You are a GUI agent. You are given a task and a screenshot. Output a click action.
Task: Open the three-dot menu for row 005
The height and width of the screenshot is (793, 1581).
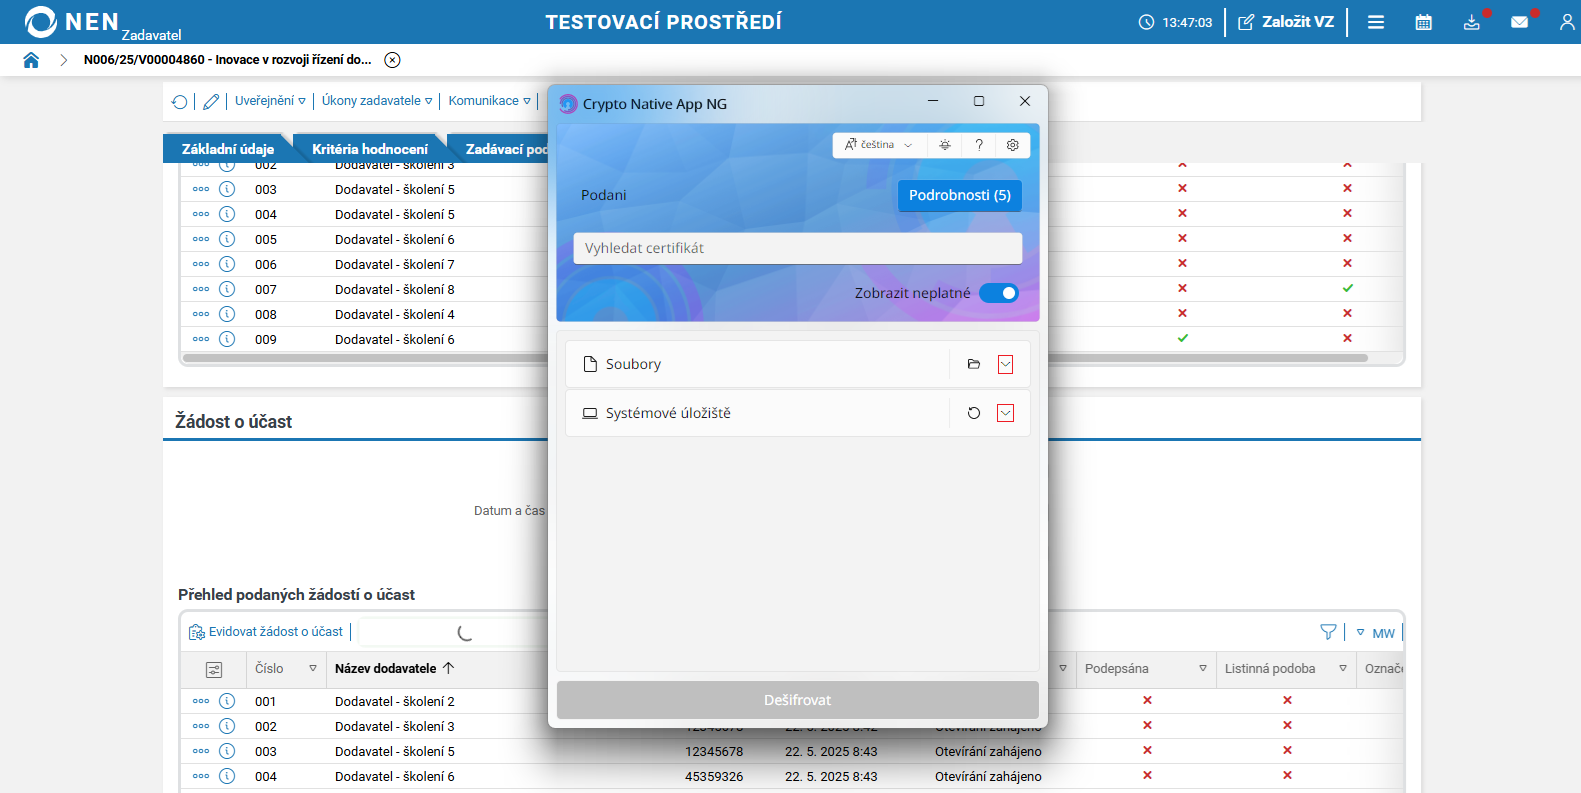click(201, 239)
